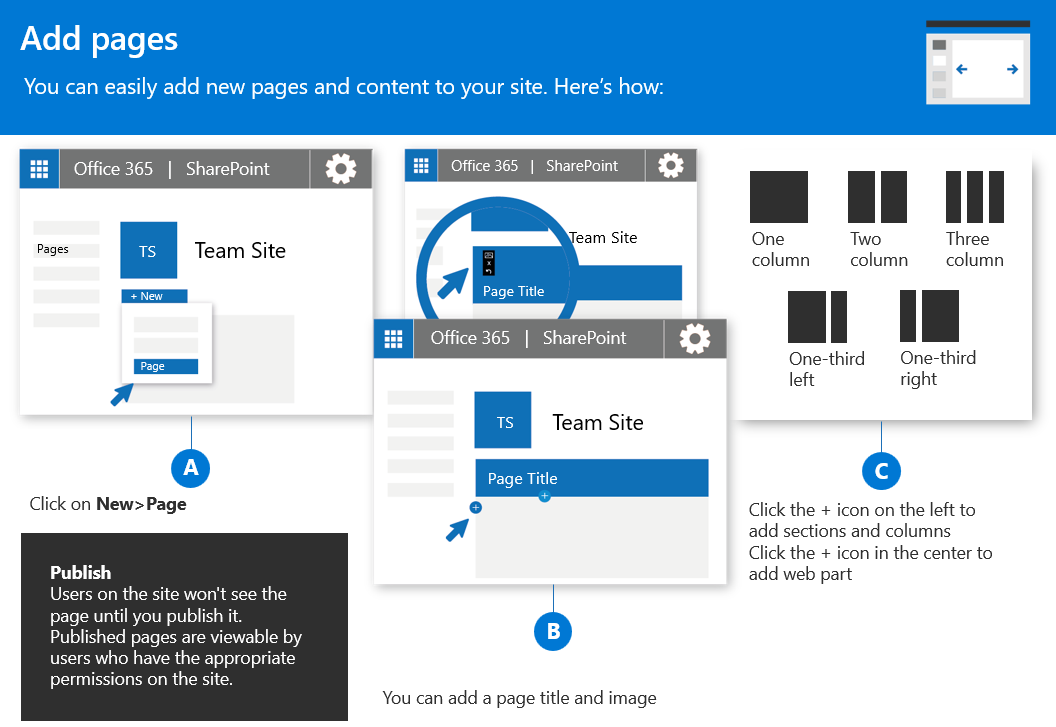Screen dimensions: 1056x727
Task: Click the + icon on the left to add a section
Action: 474,507
